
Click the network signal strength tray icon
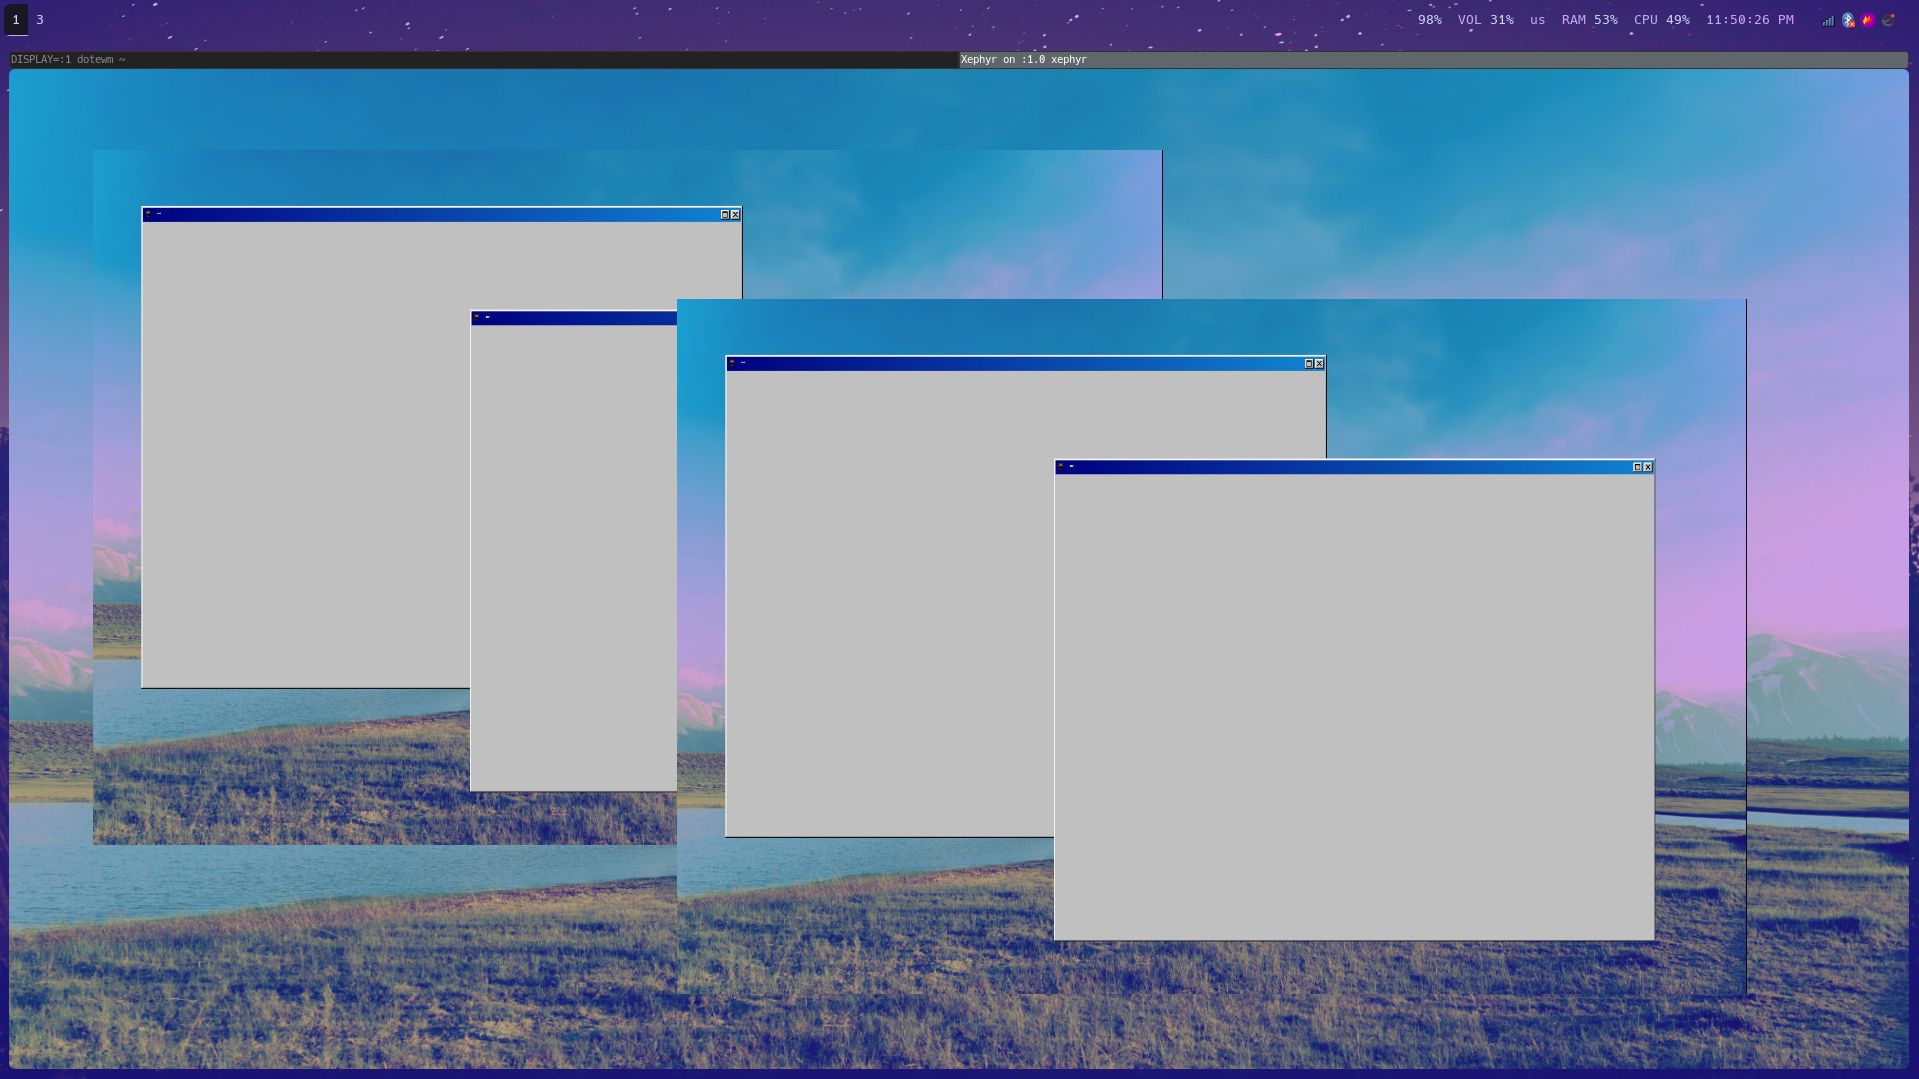click(x=1827, y=20)
